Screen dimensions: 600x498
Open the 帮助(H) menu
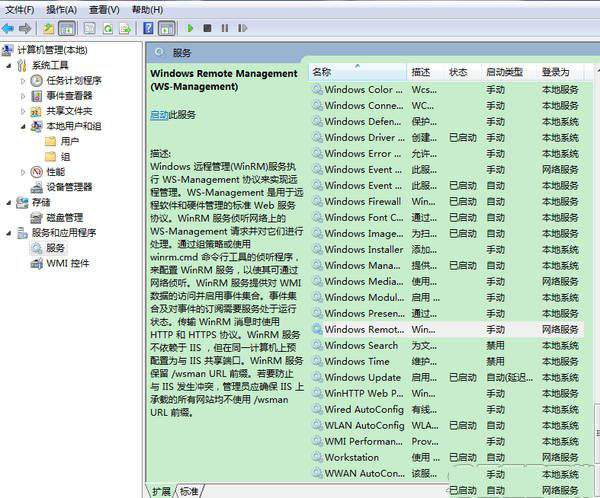(147, 9)
